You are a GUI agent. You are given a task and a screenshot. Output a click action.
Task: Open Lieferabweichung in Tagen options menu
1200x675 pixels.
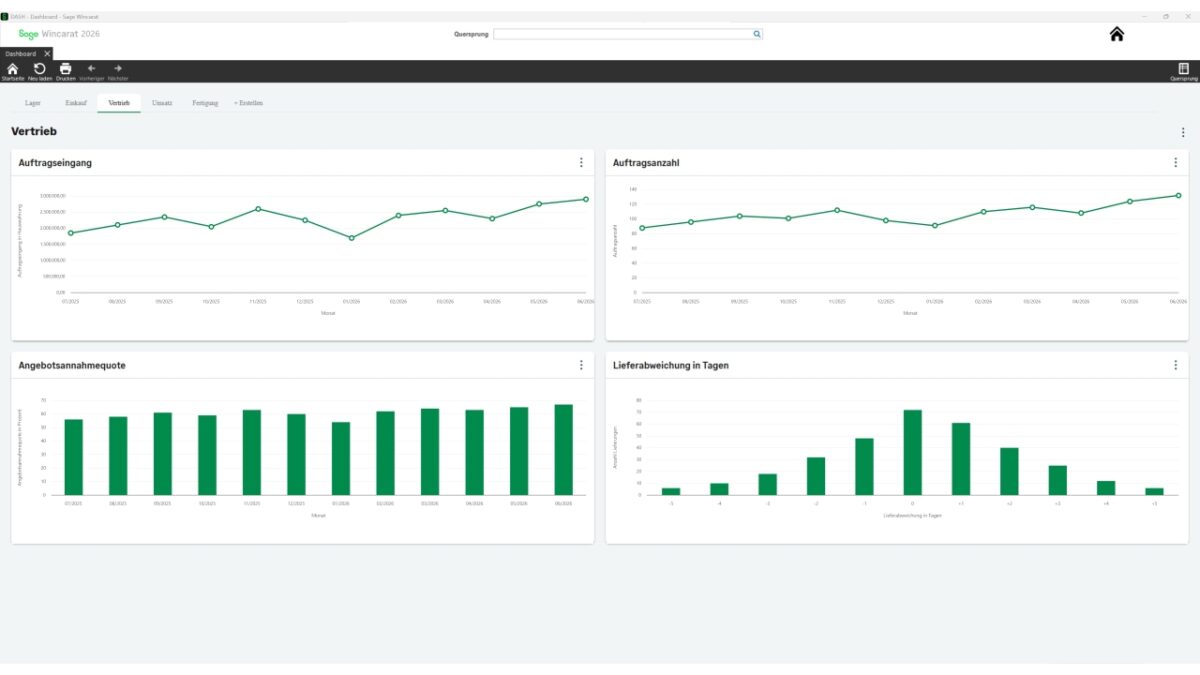(1176, 365)
